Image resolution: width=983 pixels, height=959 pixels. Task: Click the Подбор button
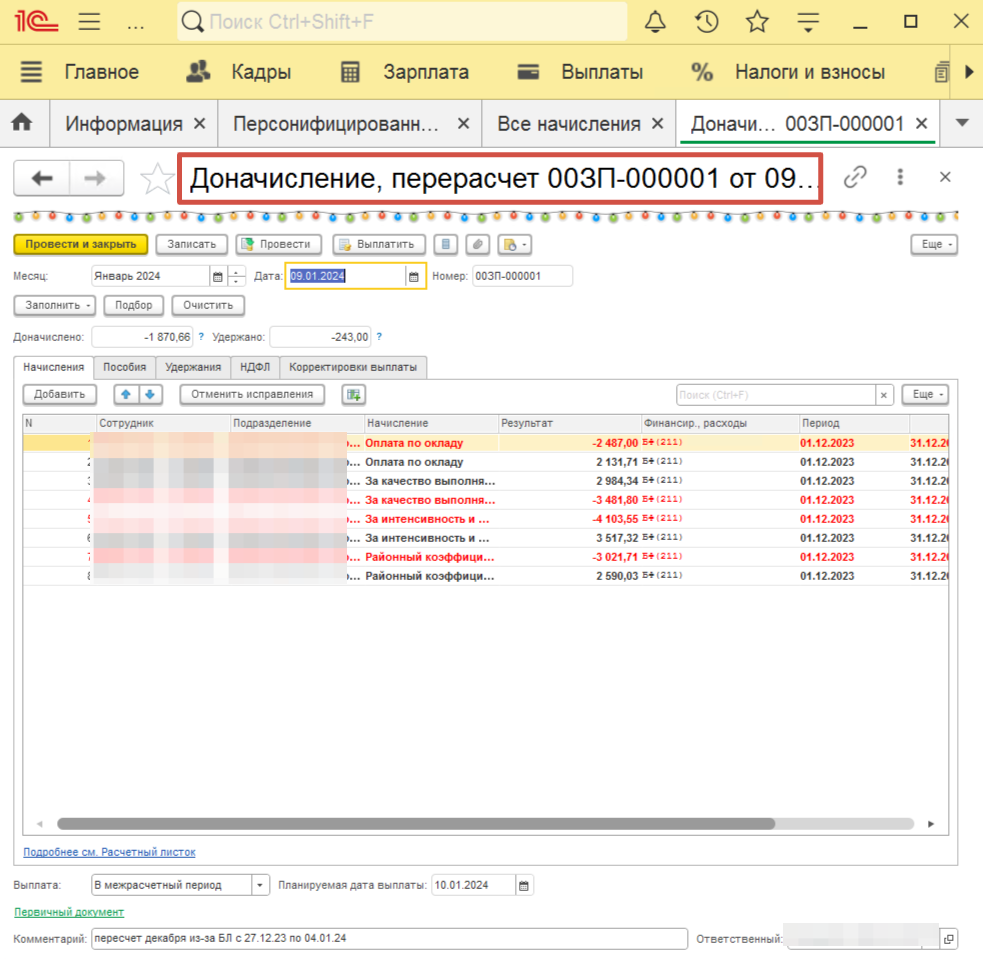tap(134, 305)
